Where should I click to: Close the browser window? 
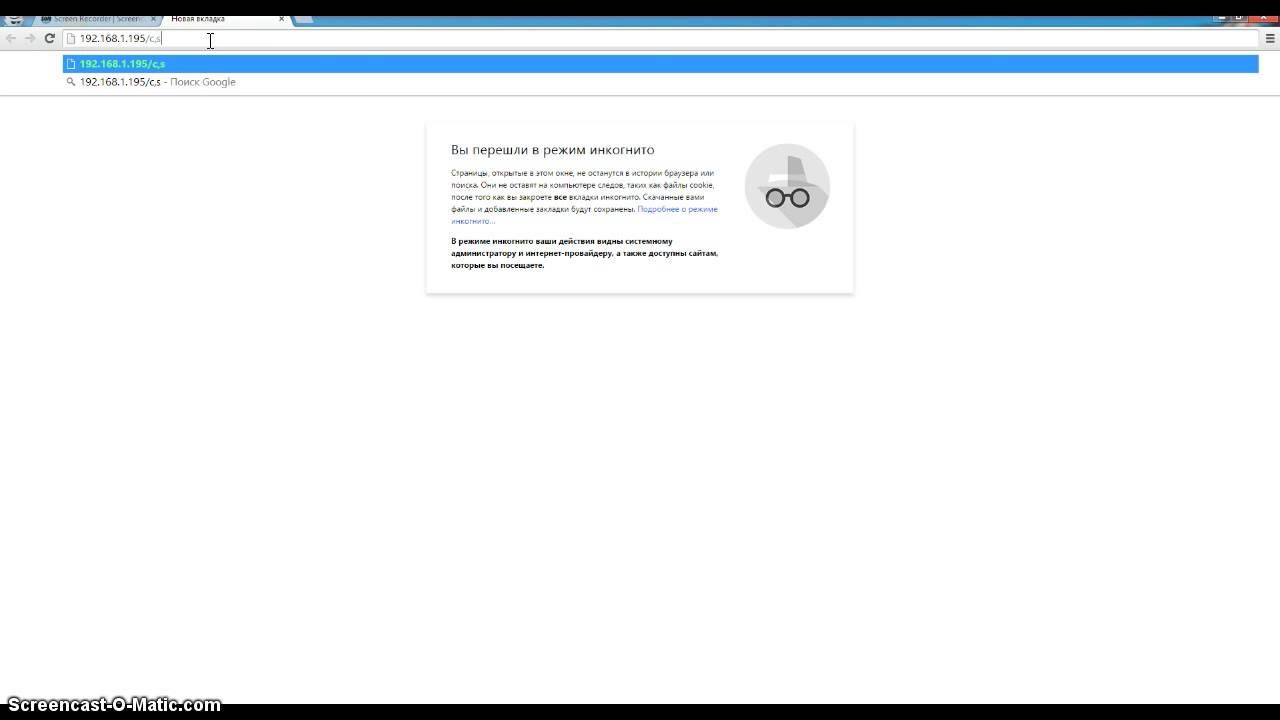coord(1263,18)
